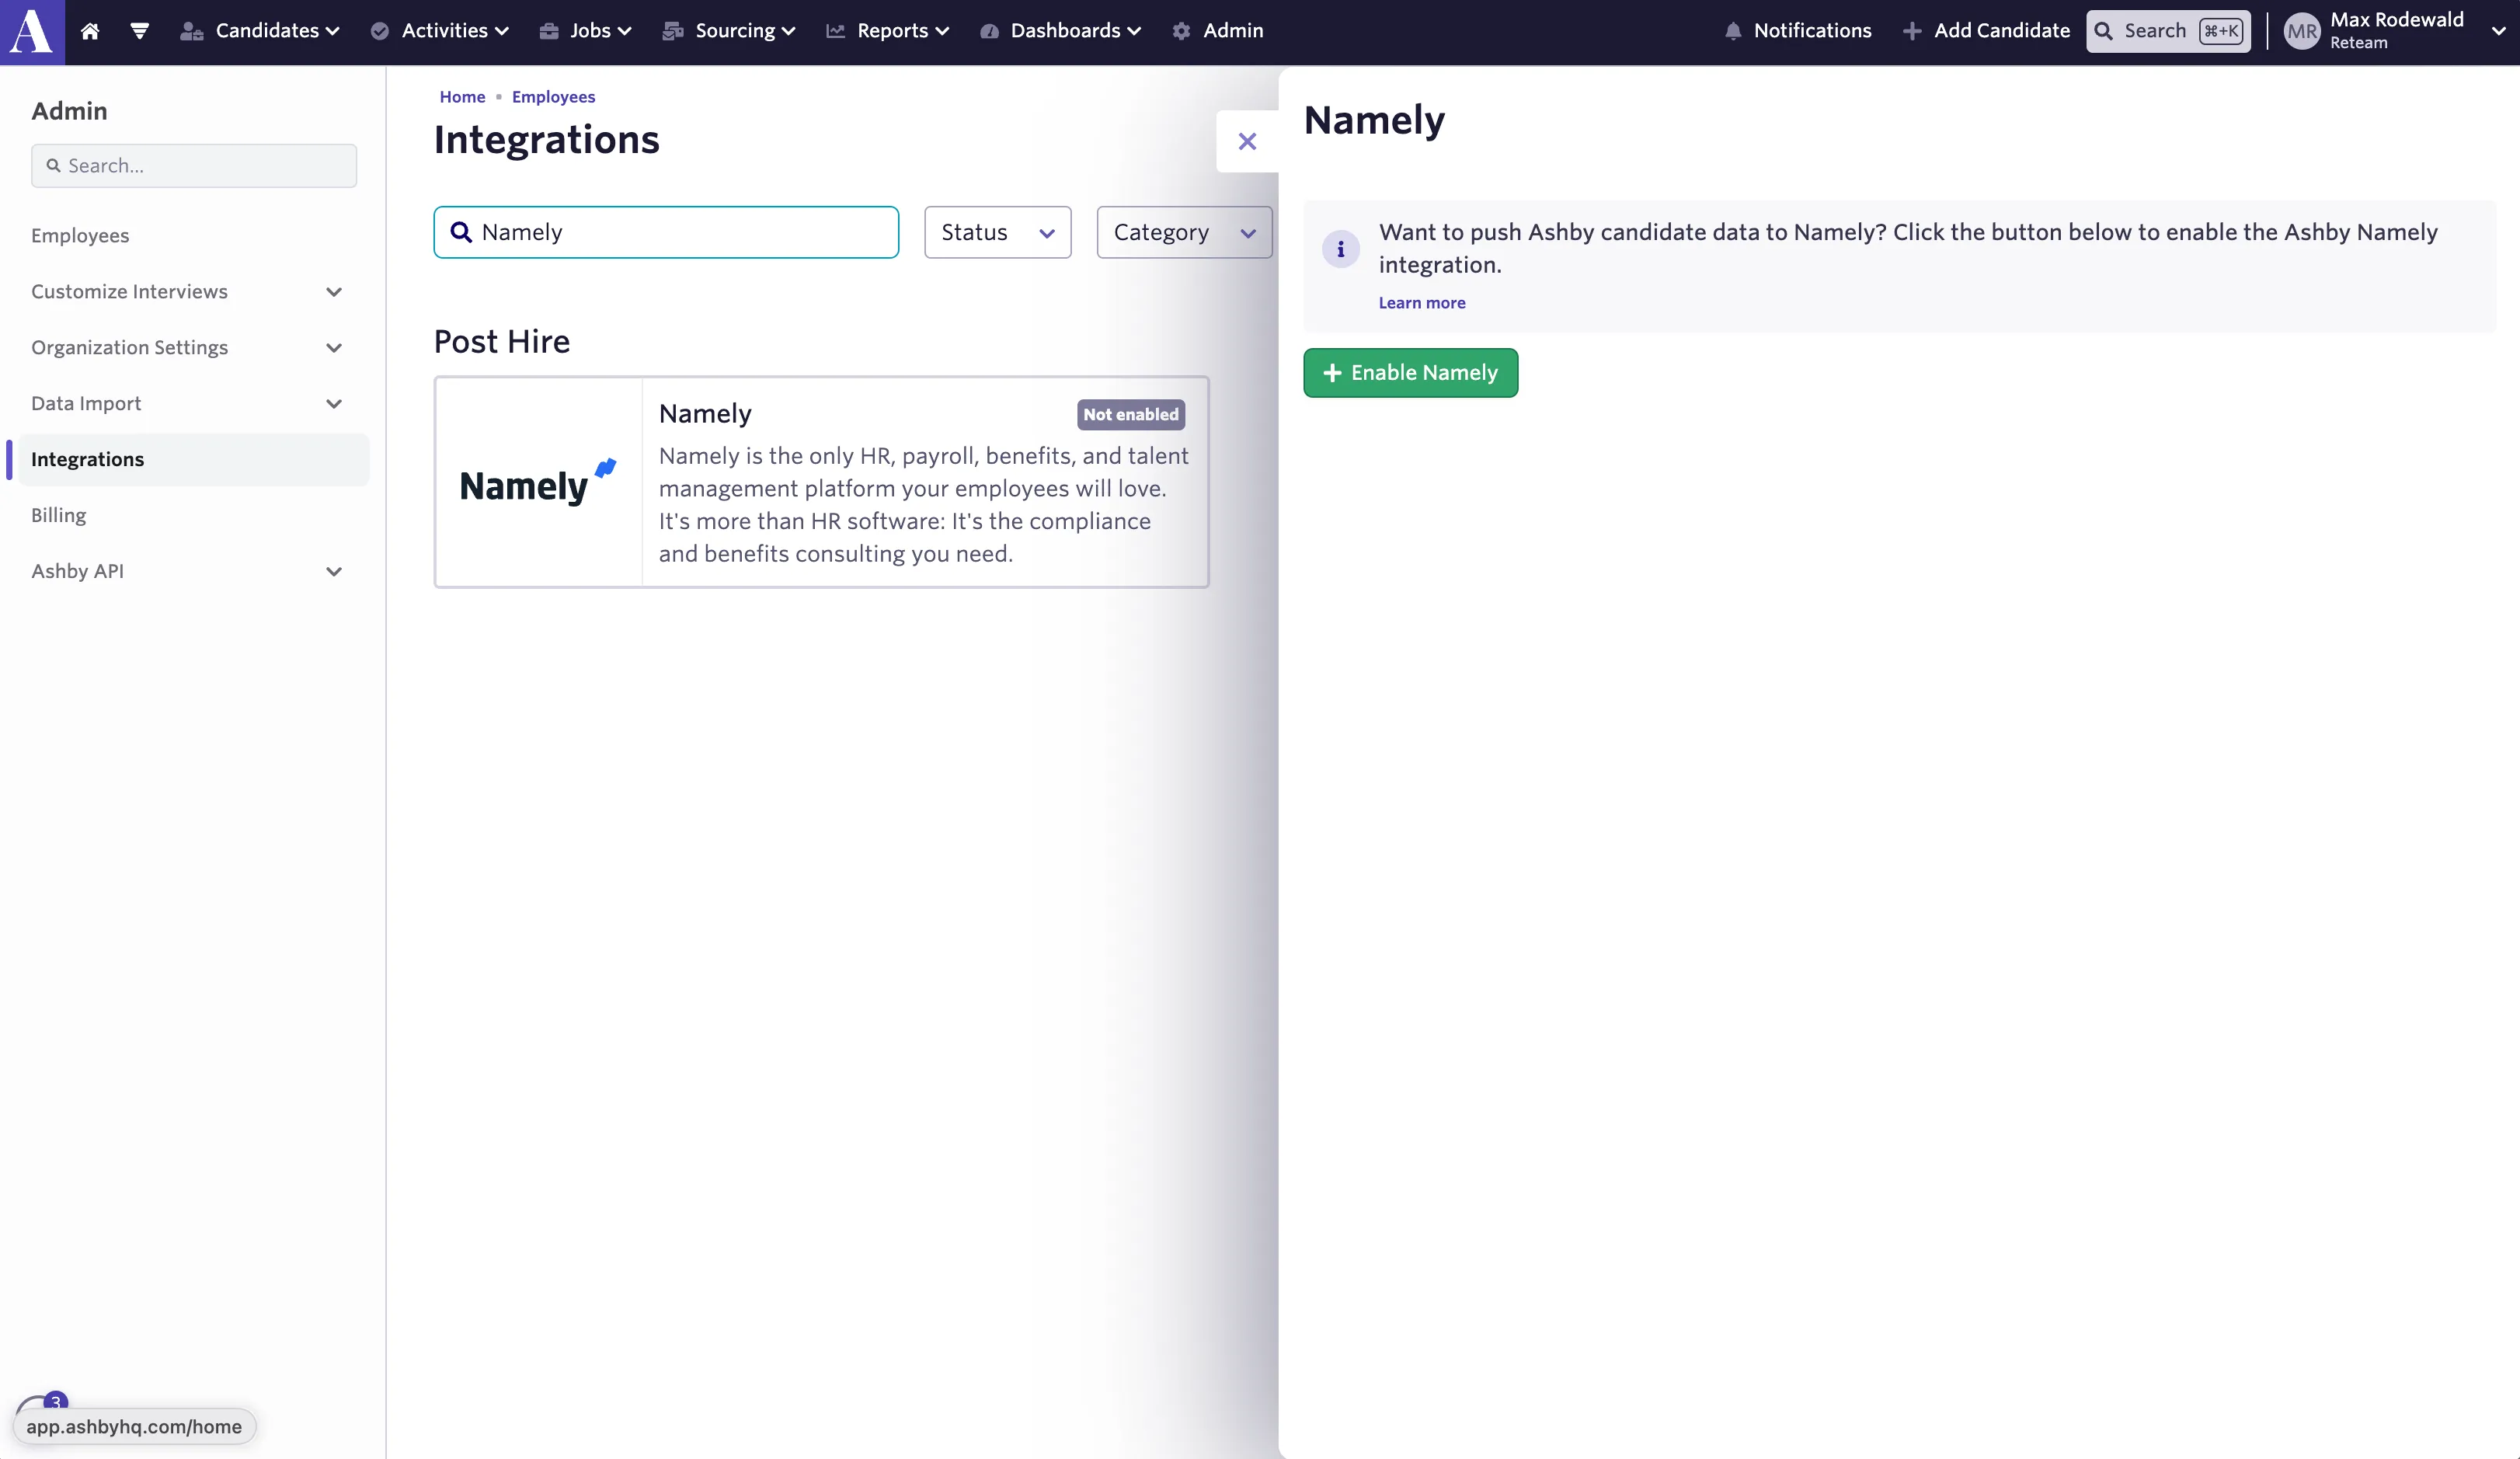Screen dimensions: 2520x1459
Task: Click the MR user avatar
Action: pyautogui.click(x=2301, y=31)
